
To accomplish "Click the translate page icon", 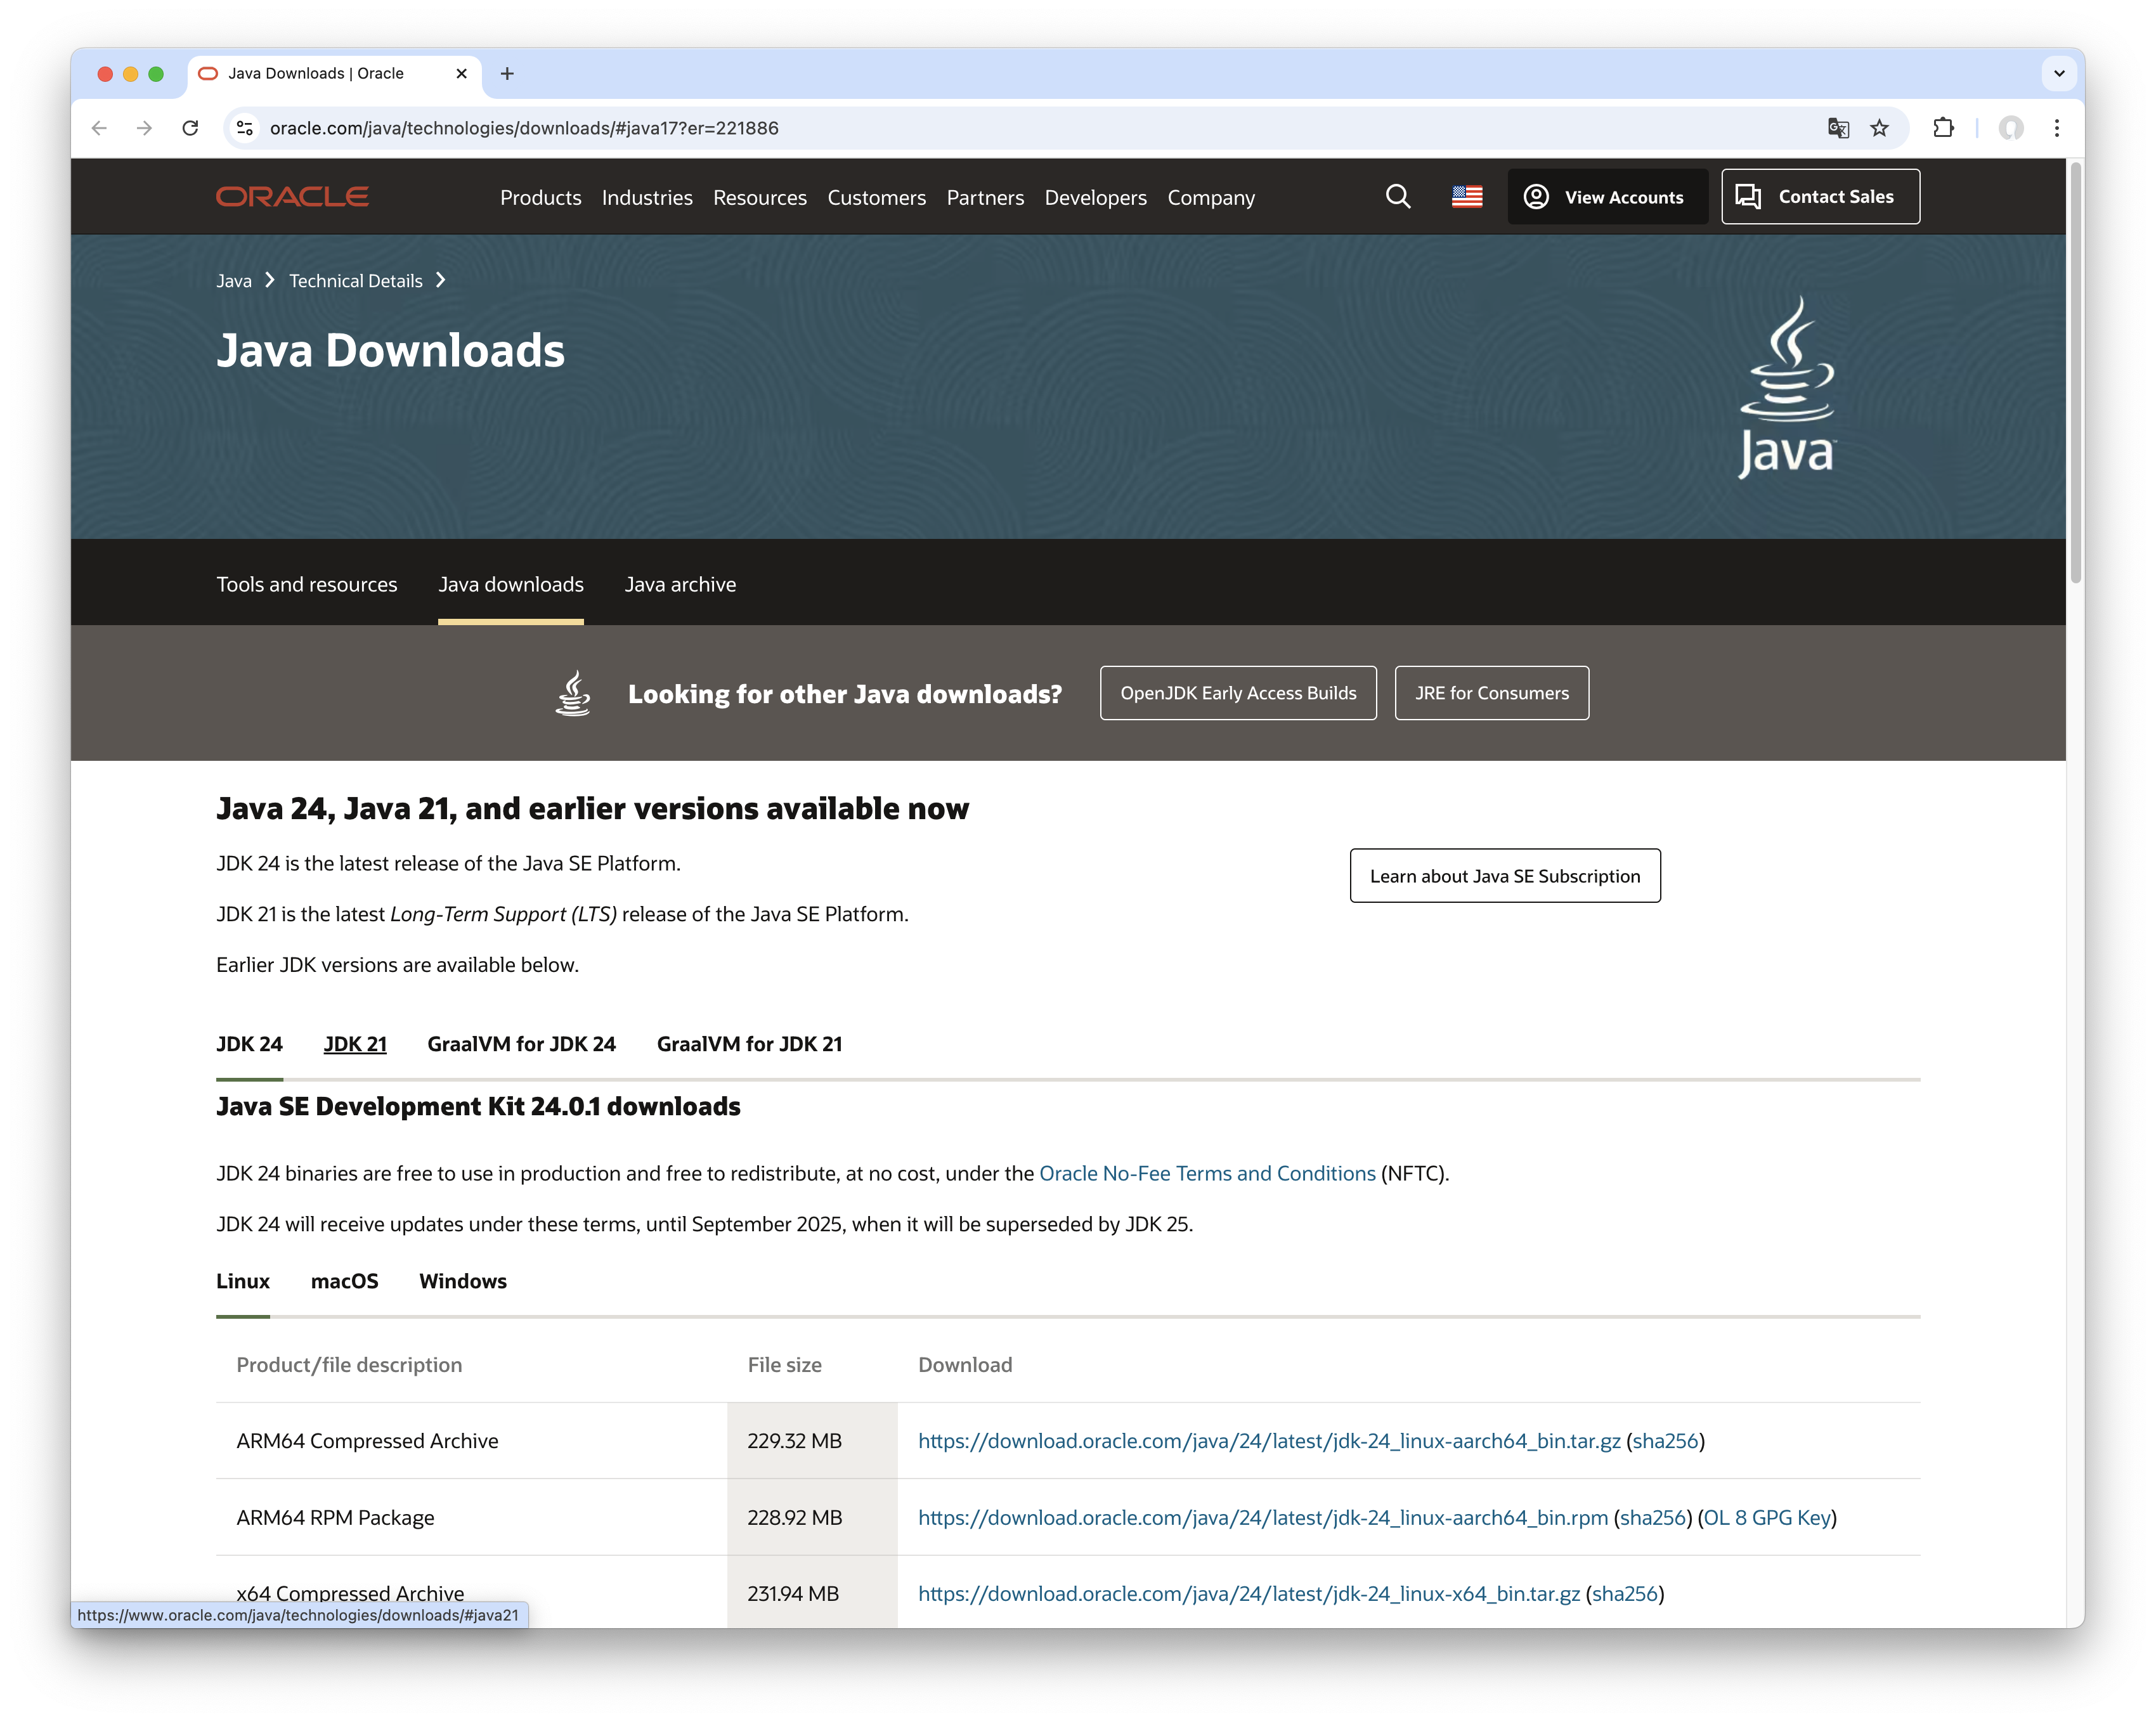I will 1837,128.
